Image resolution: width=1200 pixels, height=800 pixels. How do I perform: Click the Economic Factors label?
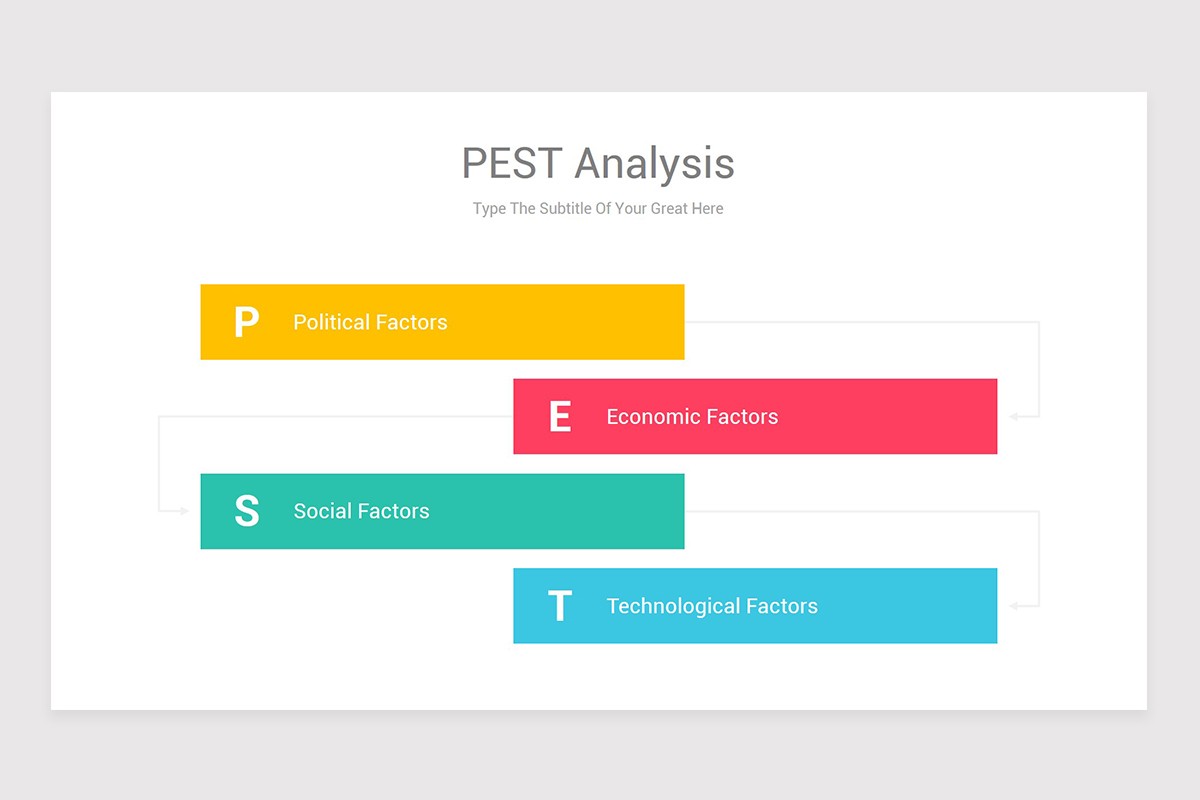692,417
